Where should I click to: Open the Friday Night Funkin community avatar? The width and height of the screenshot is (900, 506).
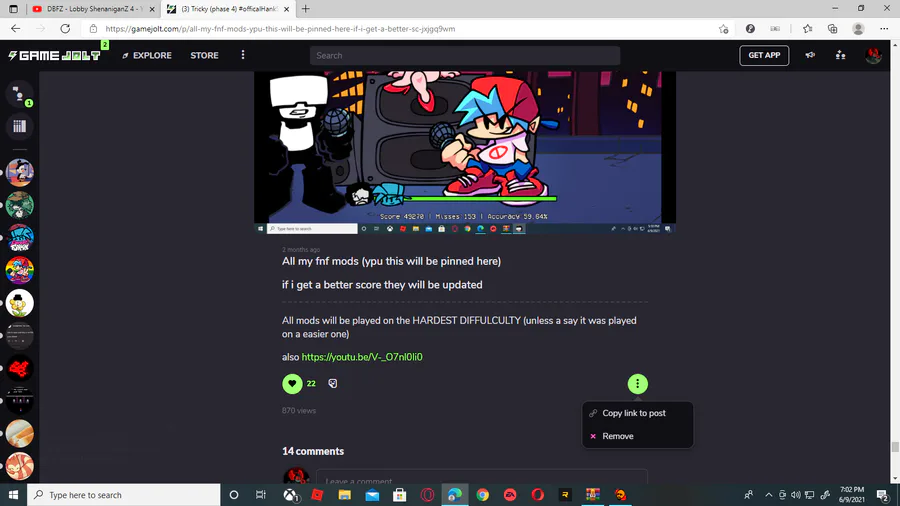[x=20, y=238]
